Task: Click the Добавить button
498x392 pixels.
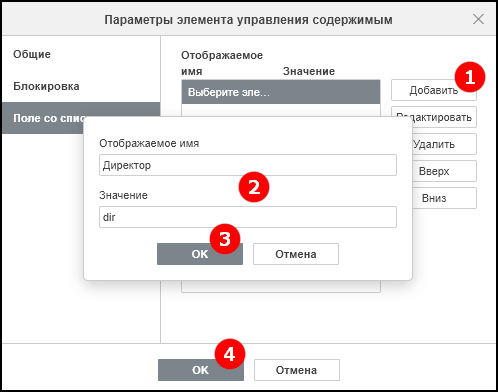Action: click(433, 90)
